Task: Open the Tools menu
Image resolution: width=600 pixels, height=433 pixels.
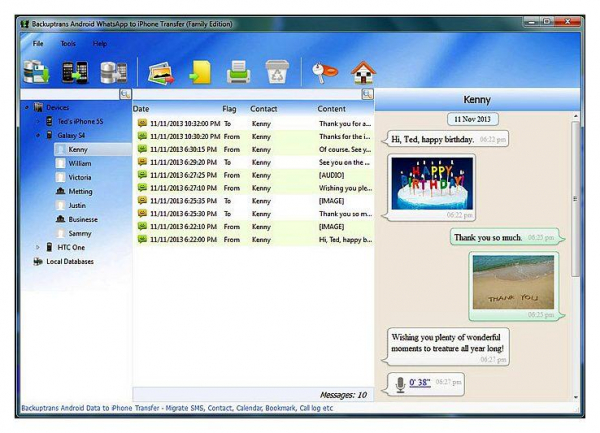Action: 68,44
